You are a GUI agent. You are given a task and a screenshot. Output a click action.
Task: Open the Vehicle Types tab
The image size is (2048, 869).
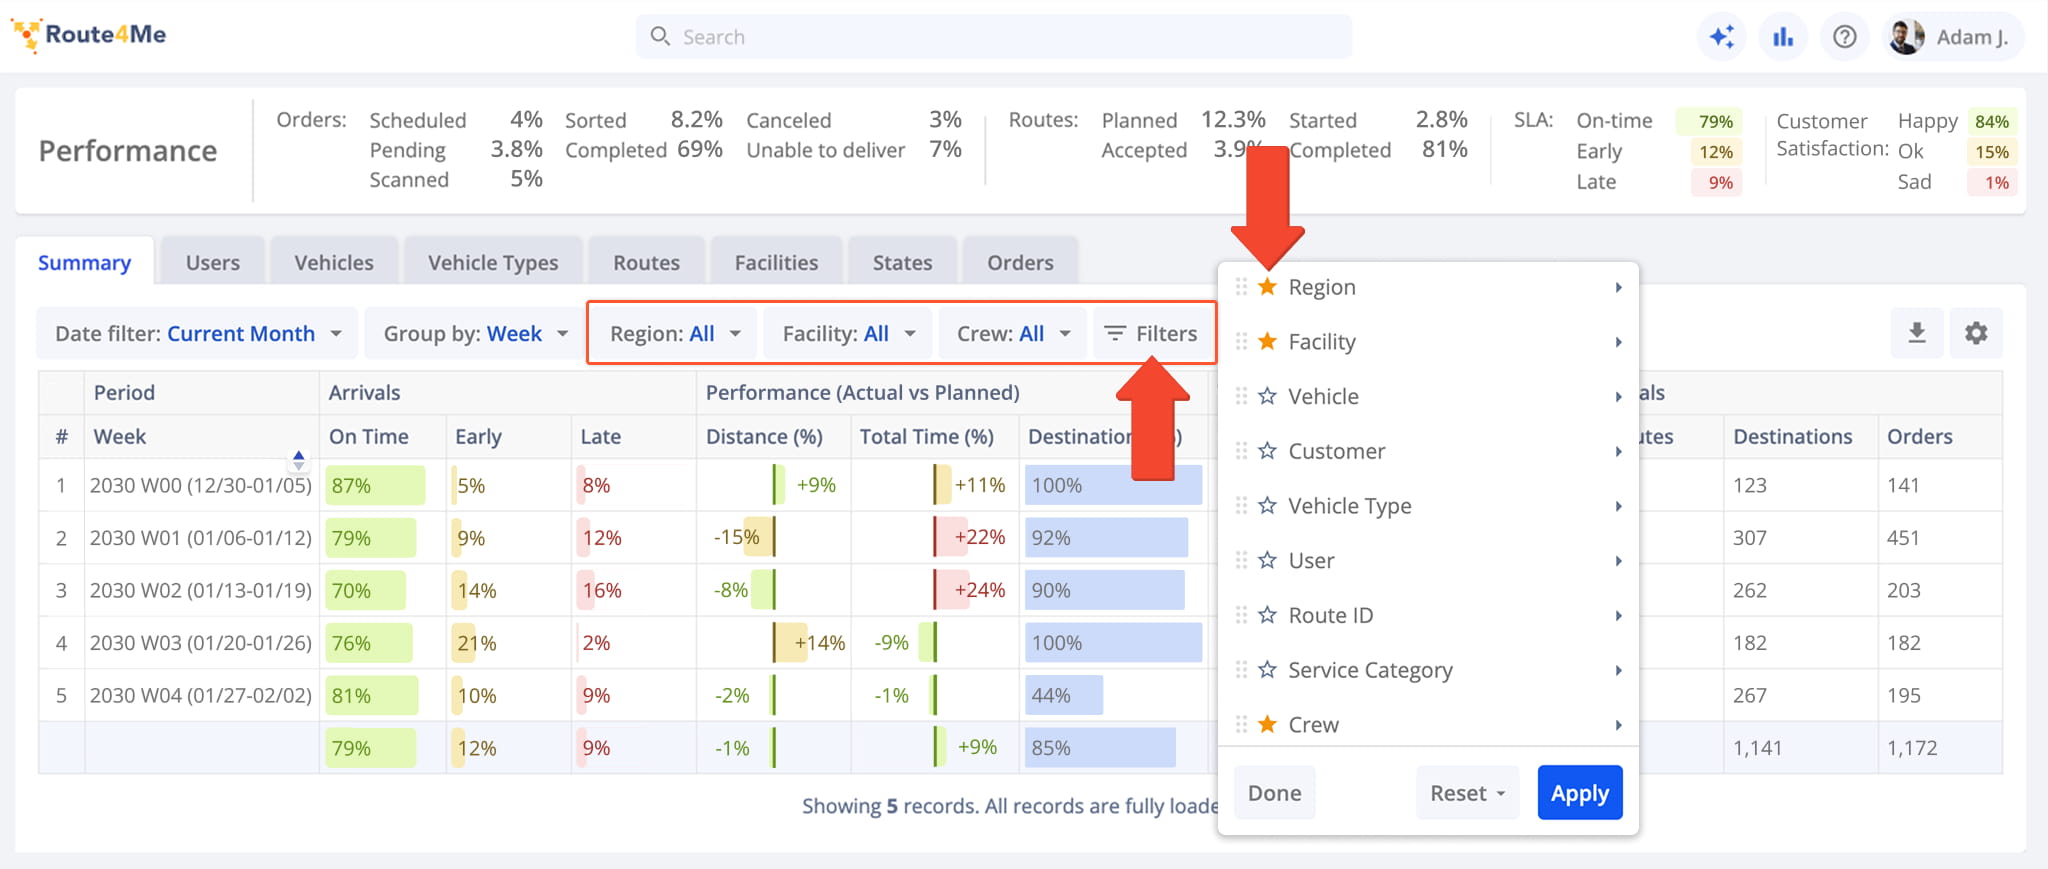click(493, 262)
